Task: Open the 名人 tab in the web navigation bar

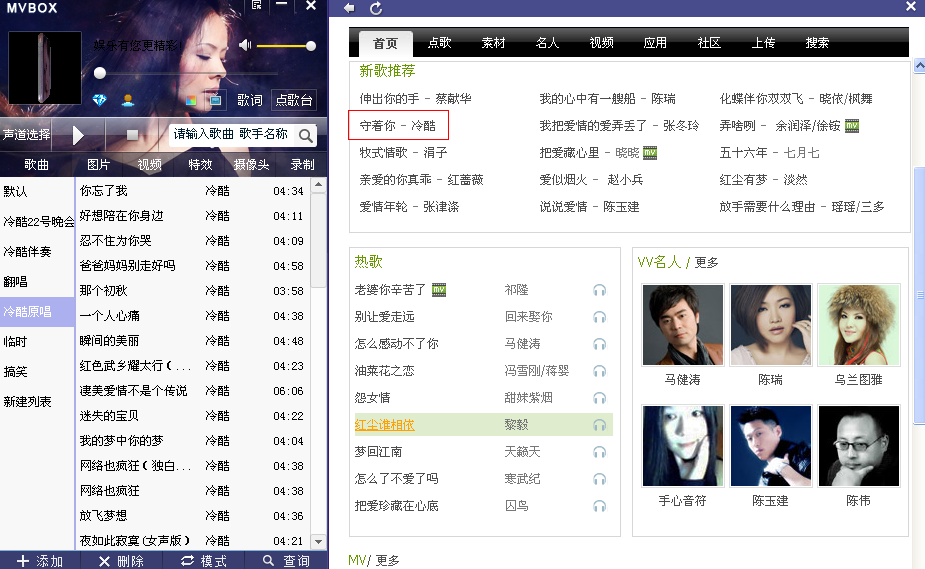Action: click(547, 43)
